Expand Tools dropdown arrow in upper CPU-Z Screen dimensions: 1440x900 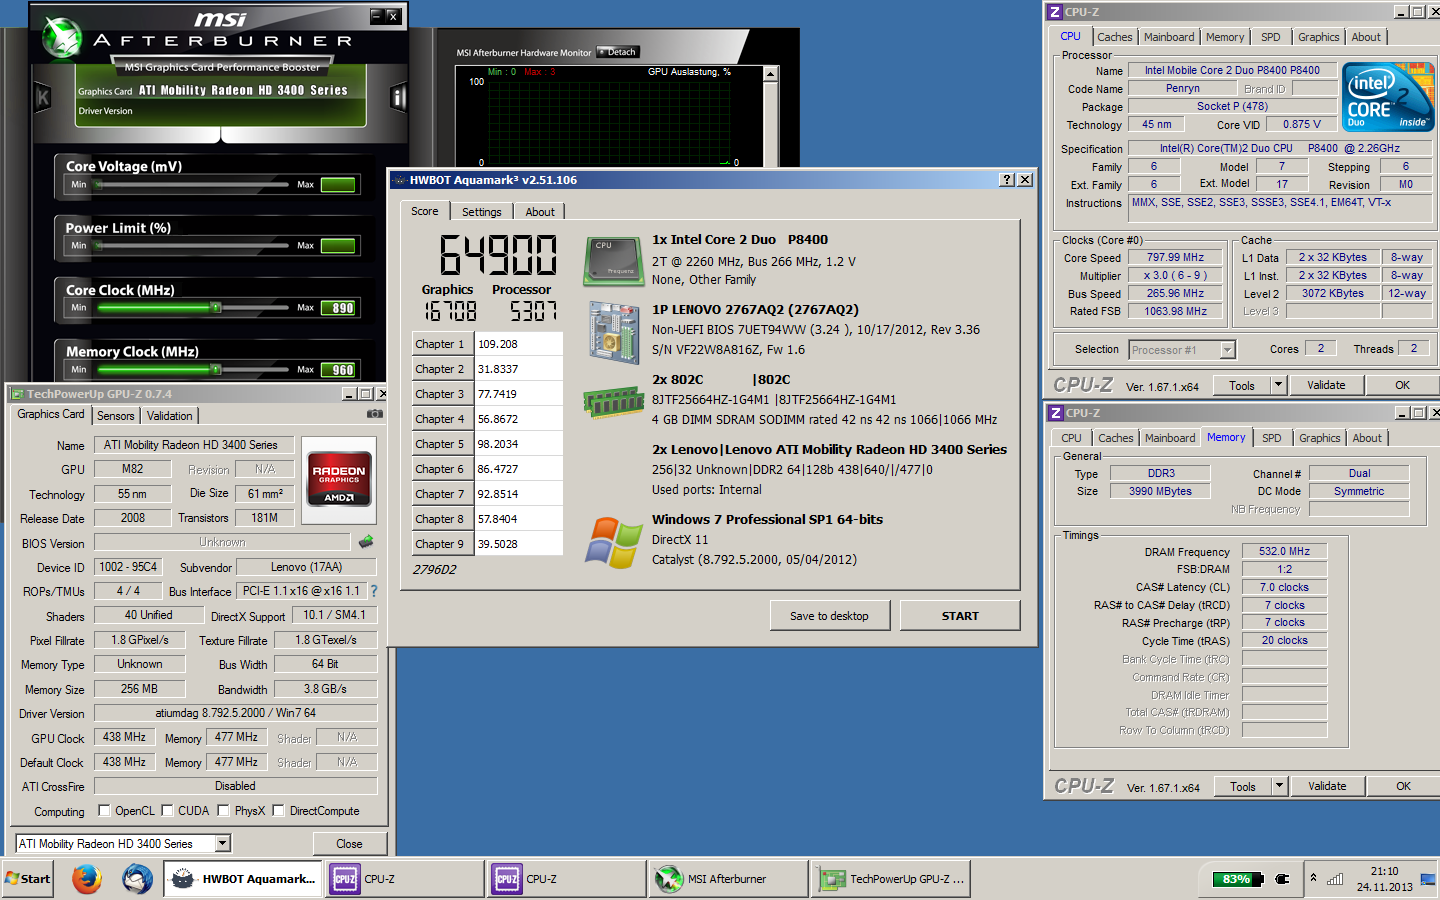tap(1277, 385)
